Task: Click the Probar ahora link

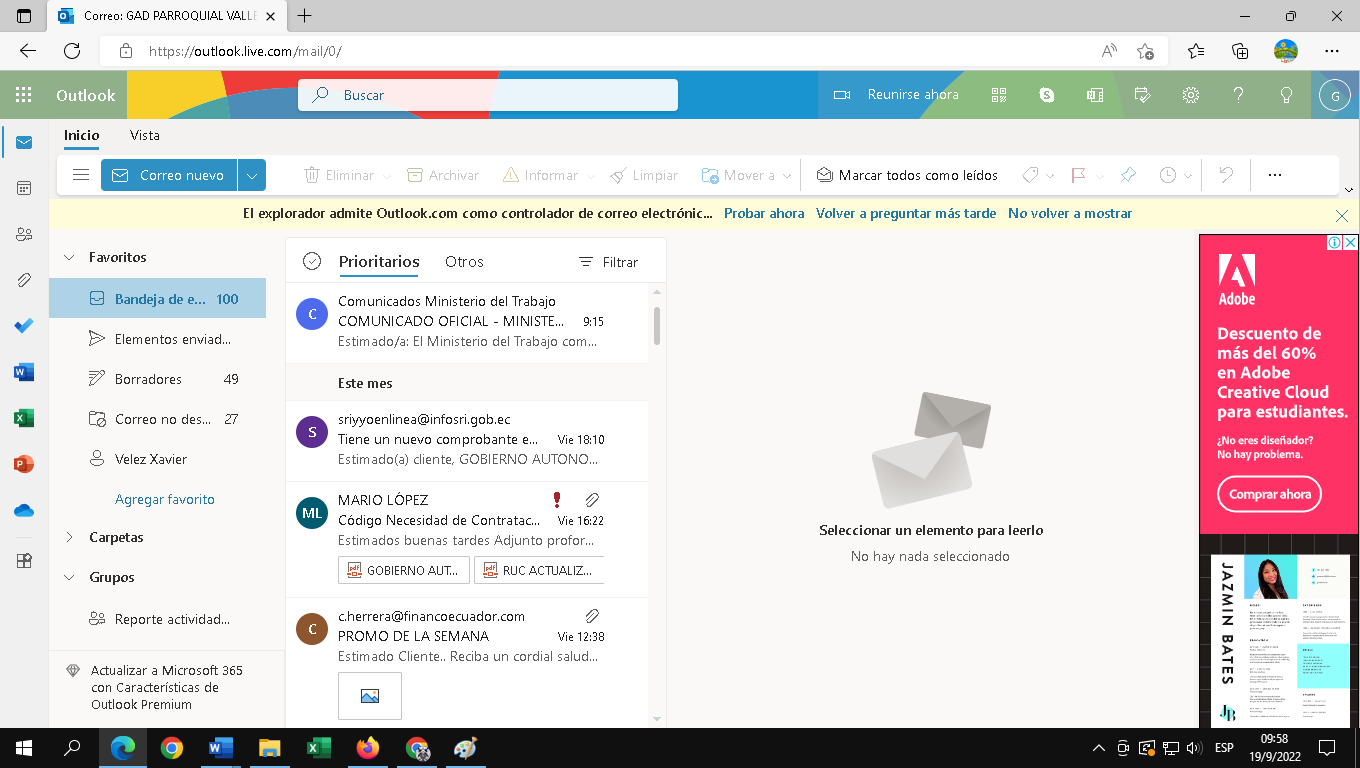Action: pyautogui.click(x=764, y=213)
